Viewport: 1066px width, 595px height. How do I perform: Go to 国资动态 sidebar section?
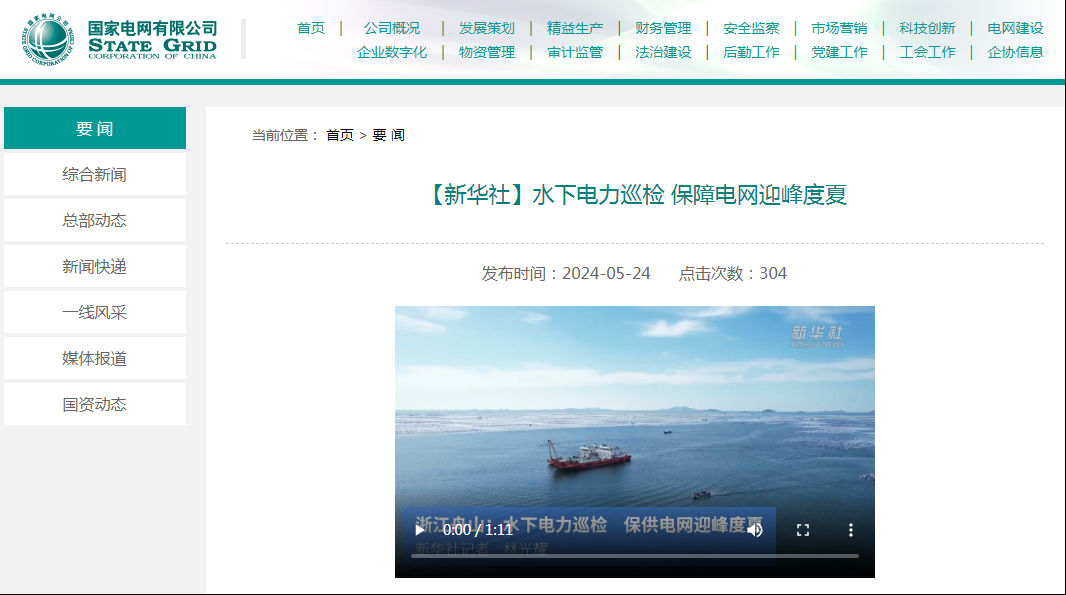94,405
